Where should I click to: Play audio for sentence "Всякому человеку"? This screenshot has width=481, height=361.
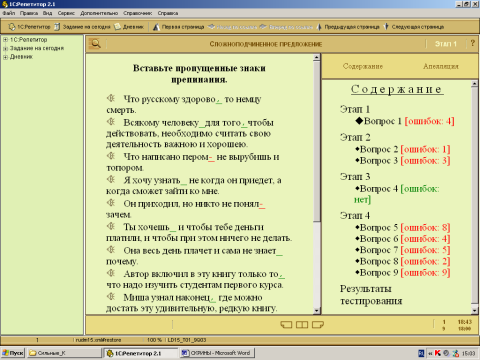[x=111, y=122]
